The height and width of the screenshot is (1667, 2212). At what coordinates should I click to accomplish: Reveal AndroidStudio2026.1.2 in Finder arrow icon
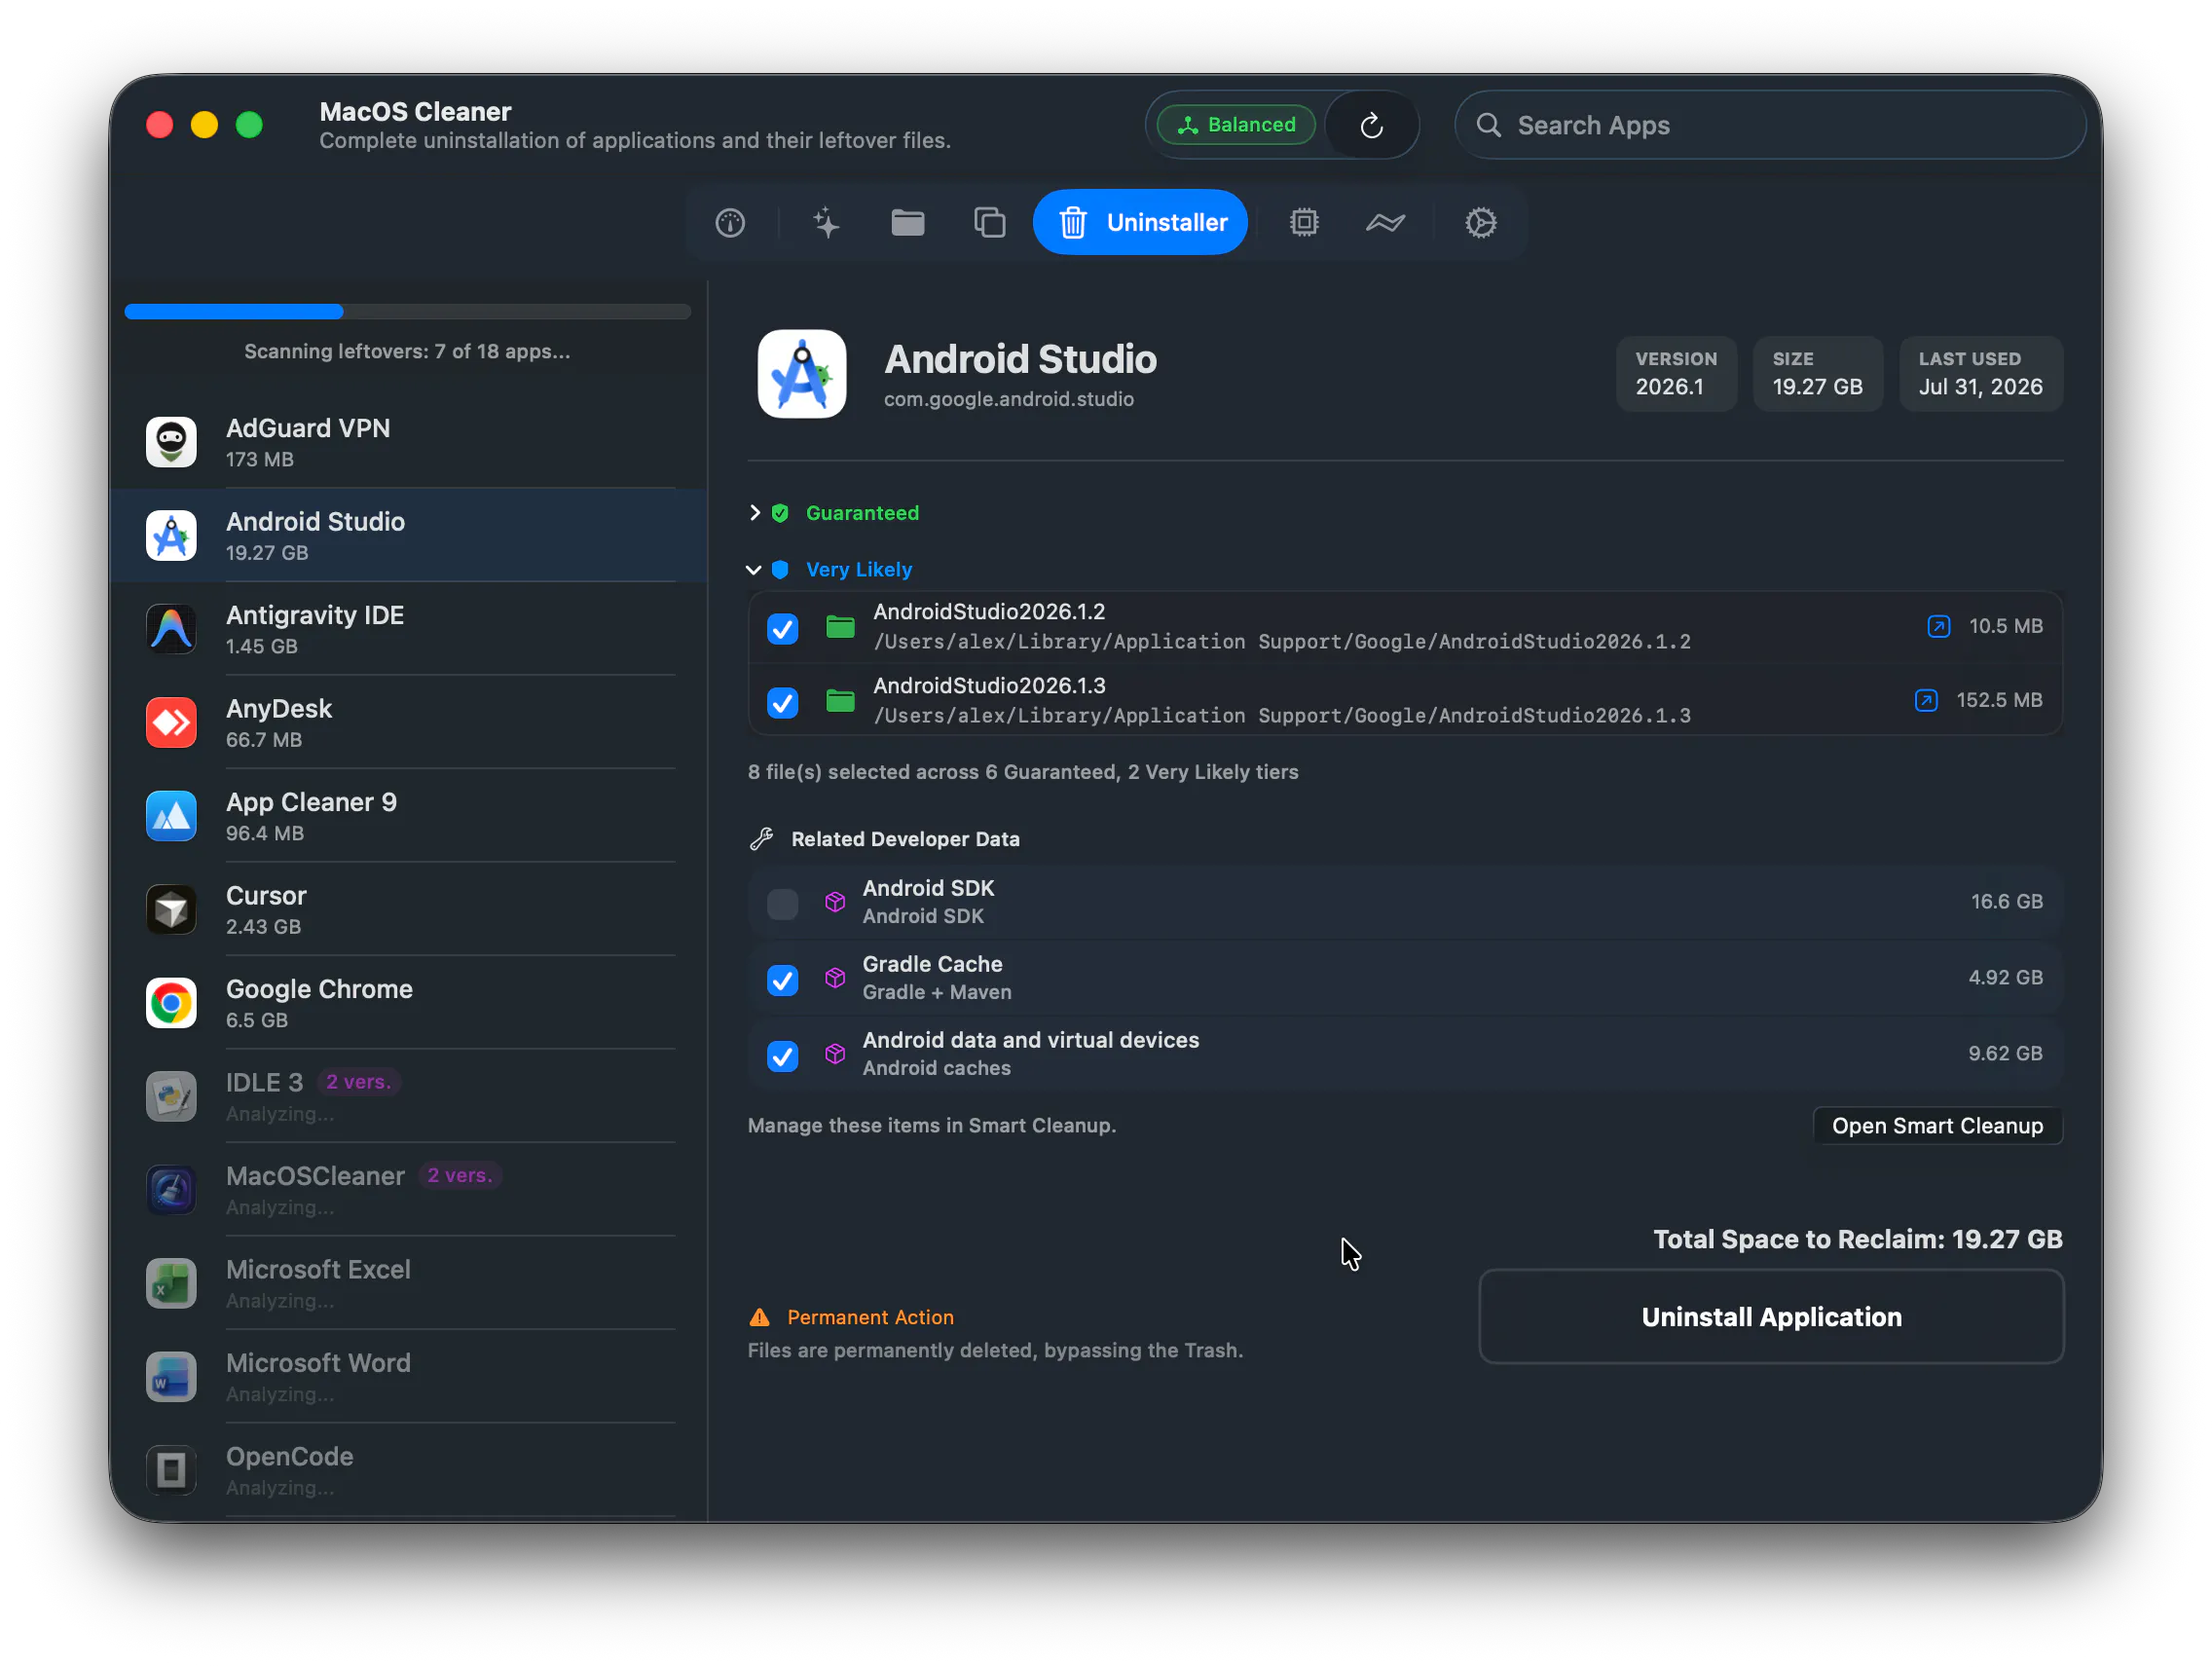(1938, 626)
